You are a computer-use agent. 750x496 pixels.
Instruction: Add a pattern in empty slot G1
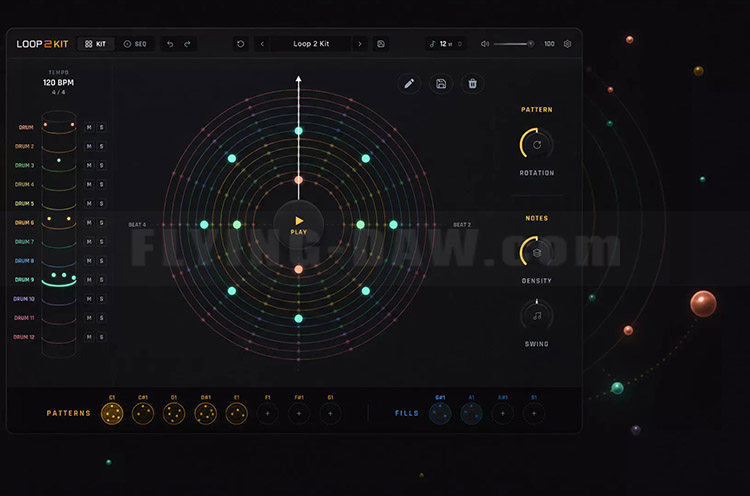[330, 414]
